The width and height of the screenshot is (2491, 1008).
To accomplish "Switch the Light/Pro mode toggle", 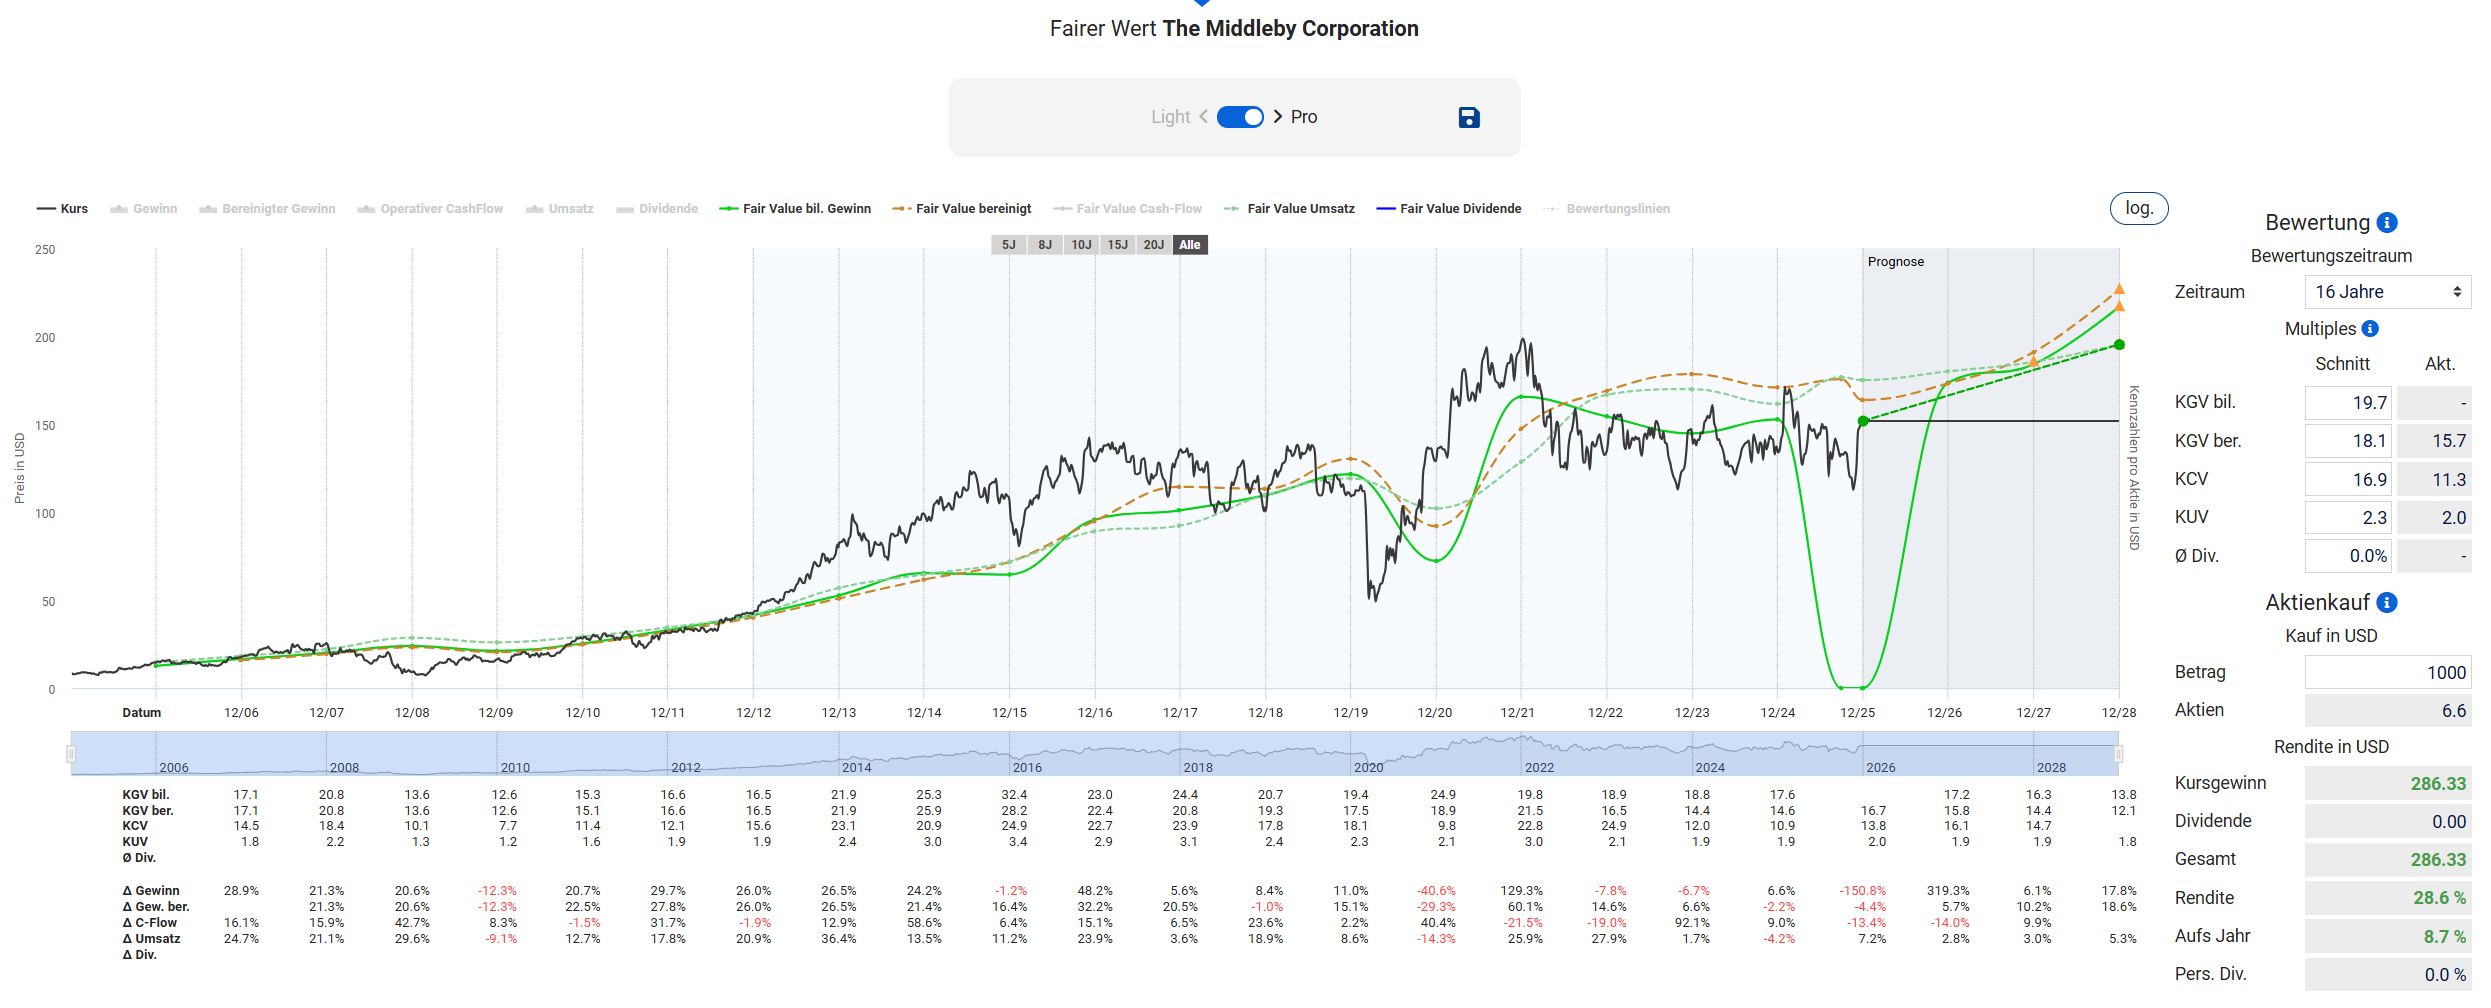I will click(x=1240, y=117).
